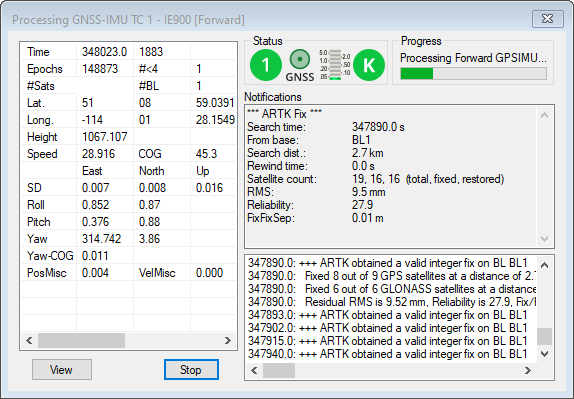Click the *** ARTK Fix *** notification header
The height and width of the screenshot is (399, 574).
point(284,114)
